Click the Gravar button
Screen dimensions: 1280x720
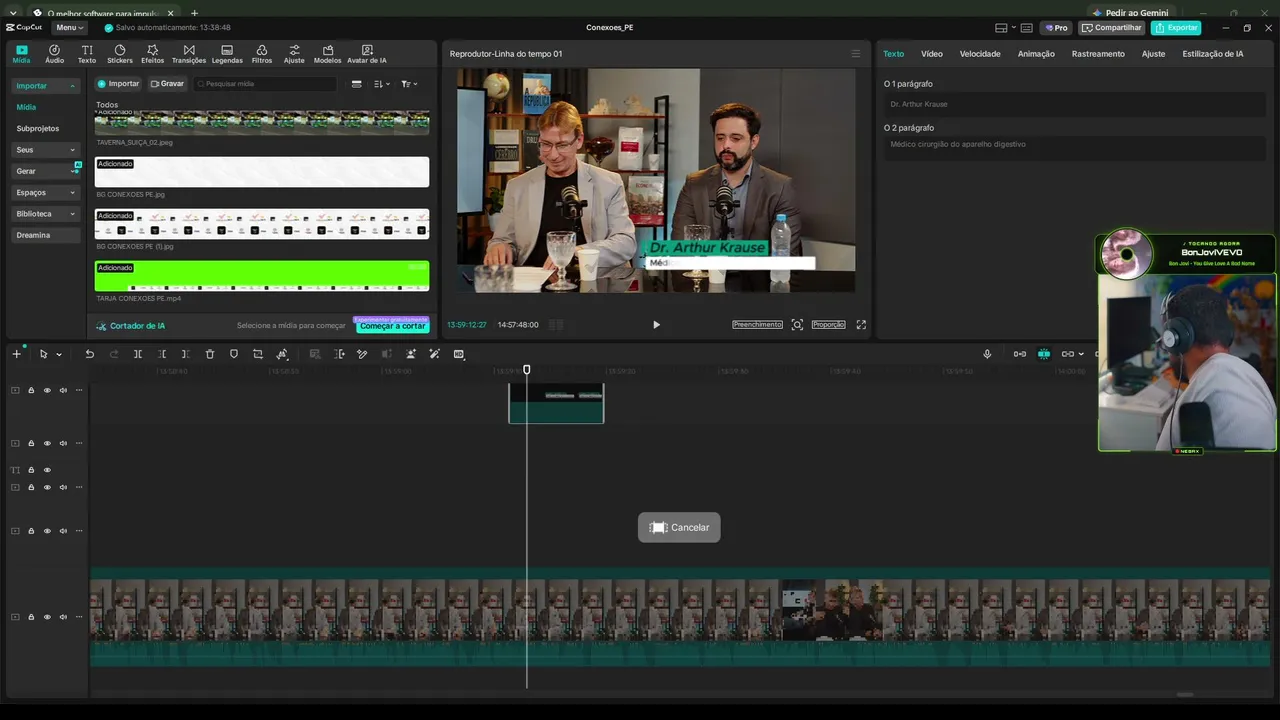point(167,84)
